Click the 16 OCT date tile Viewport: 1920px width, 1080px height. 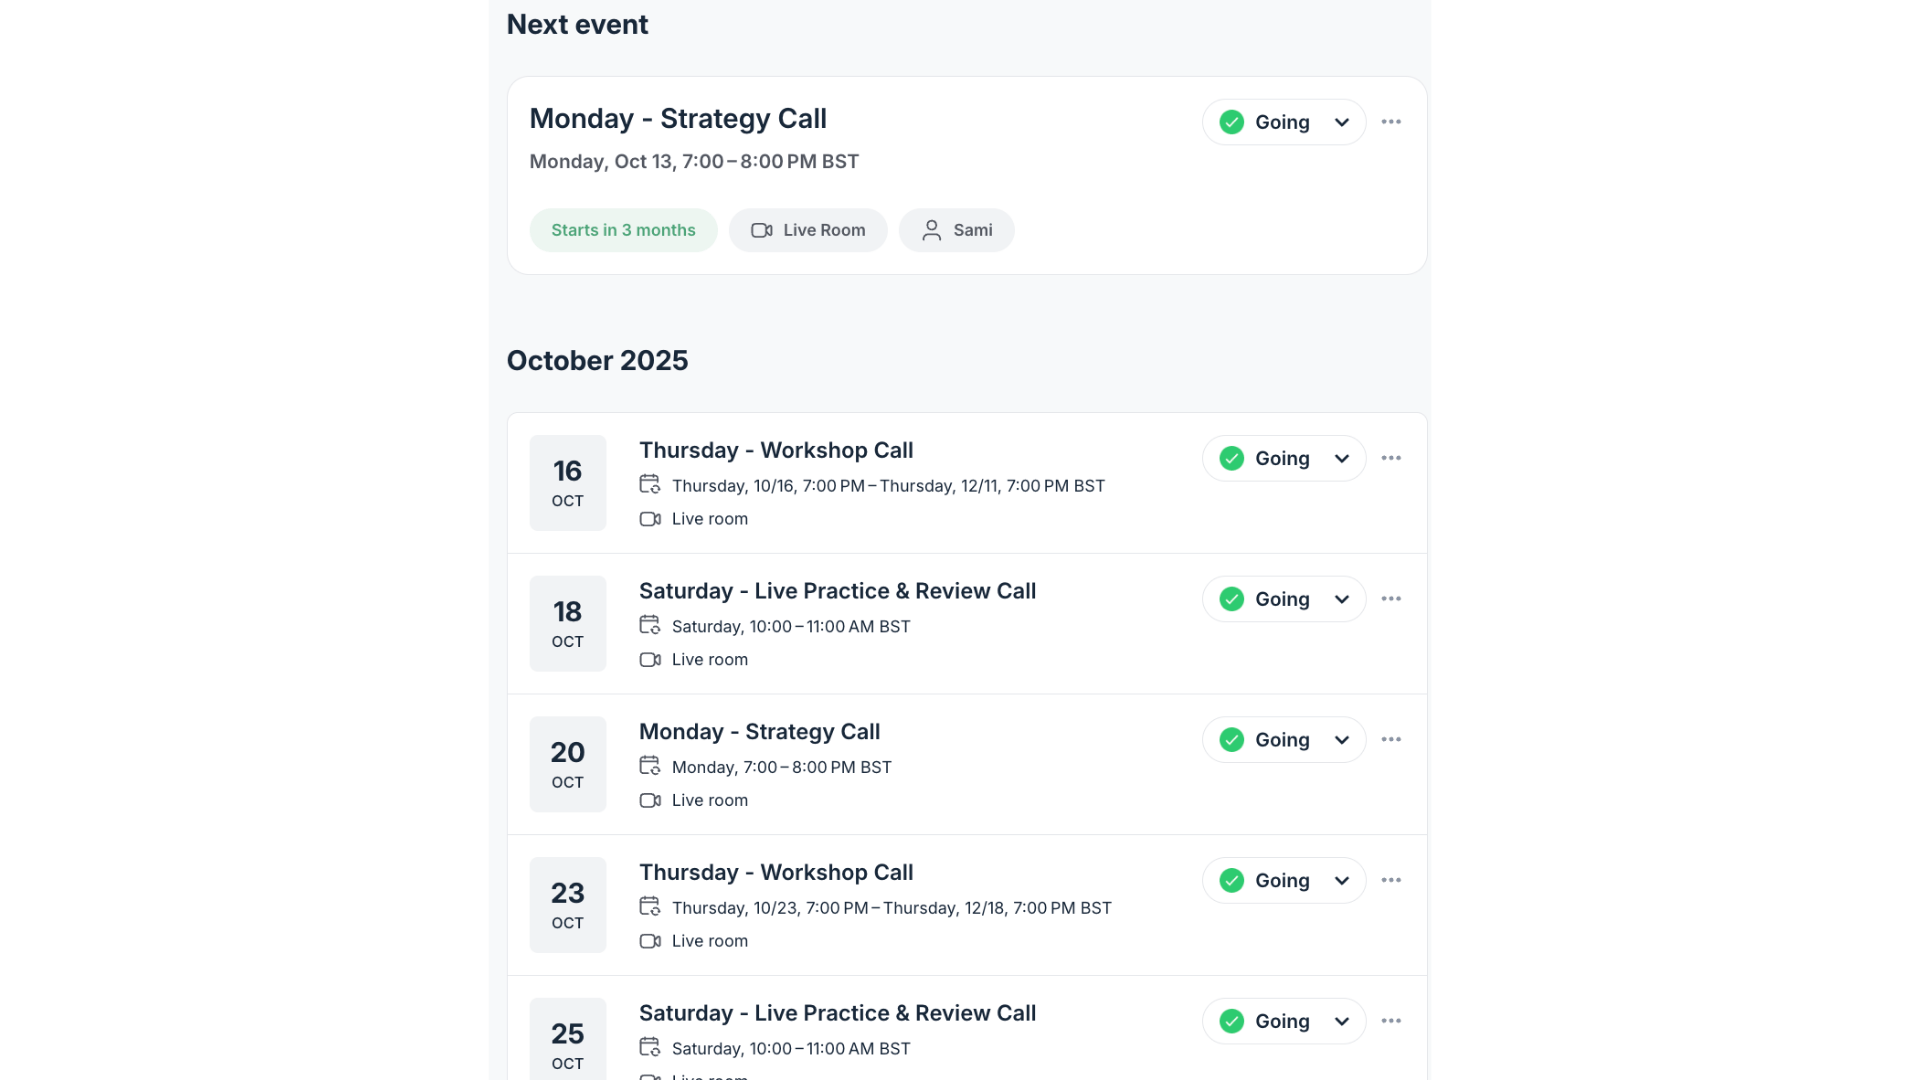[x=568, y=482]
